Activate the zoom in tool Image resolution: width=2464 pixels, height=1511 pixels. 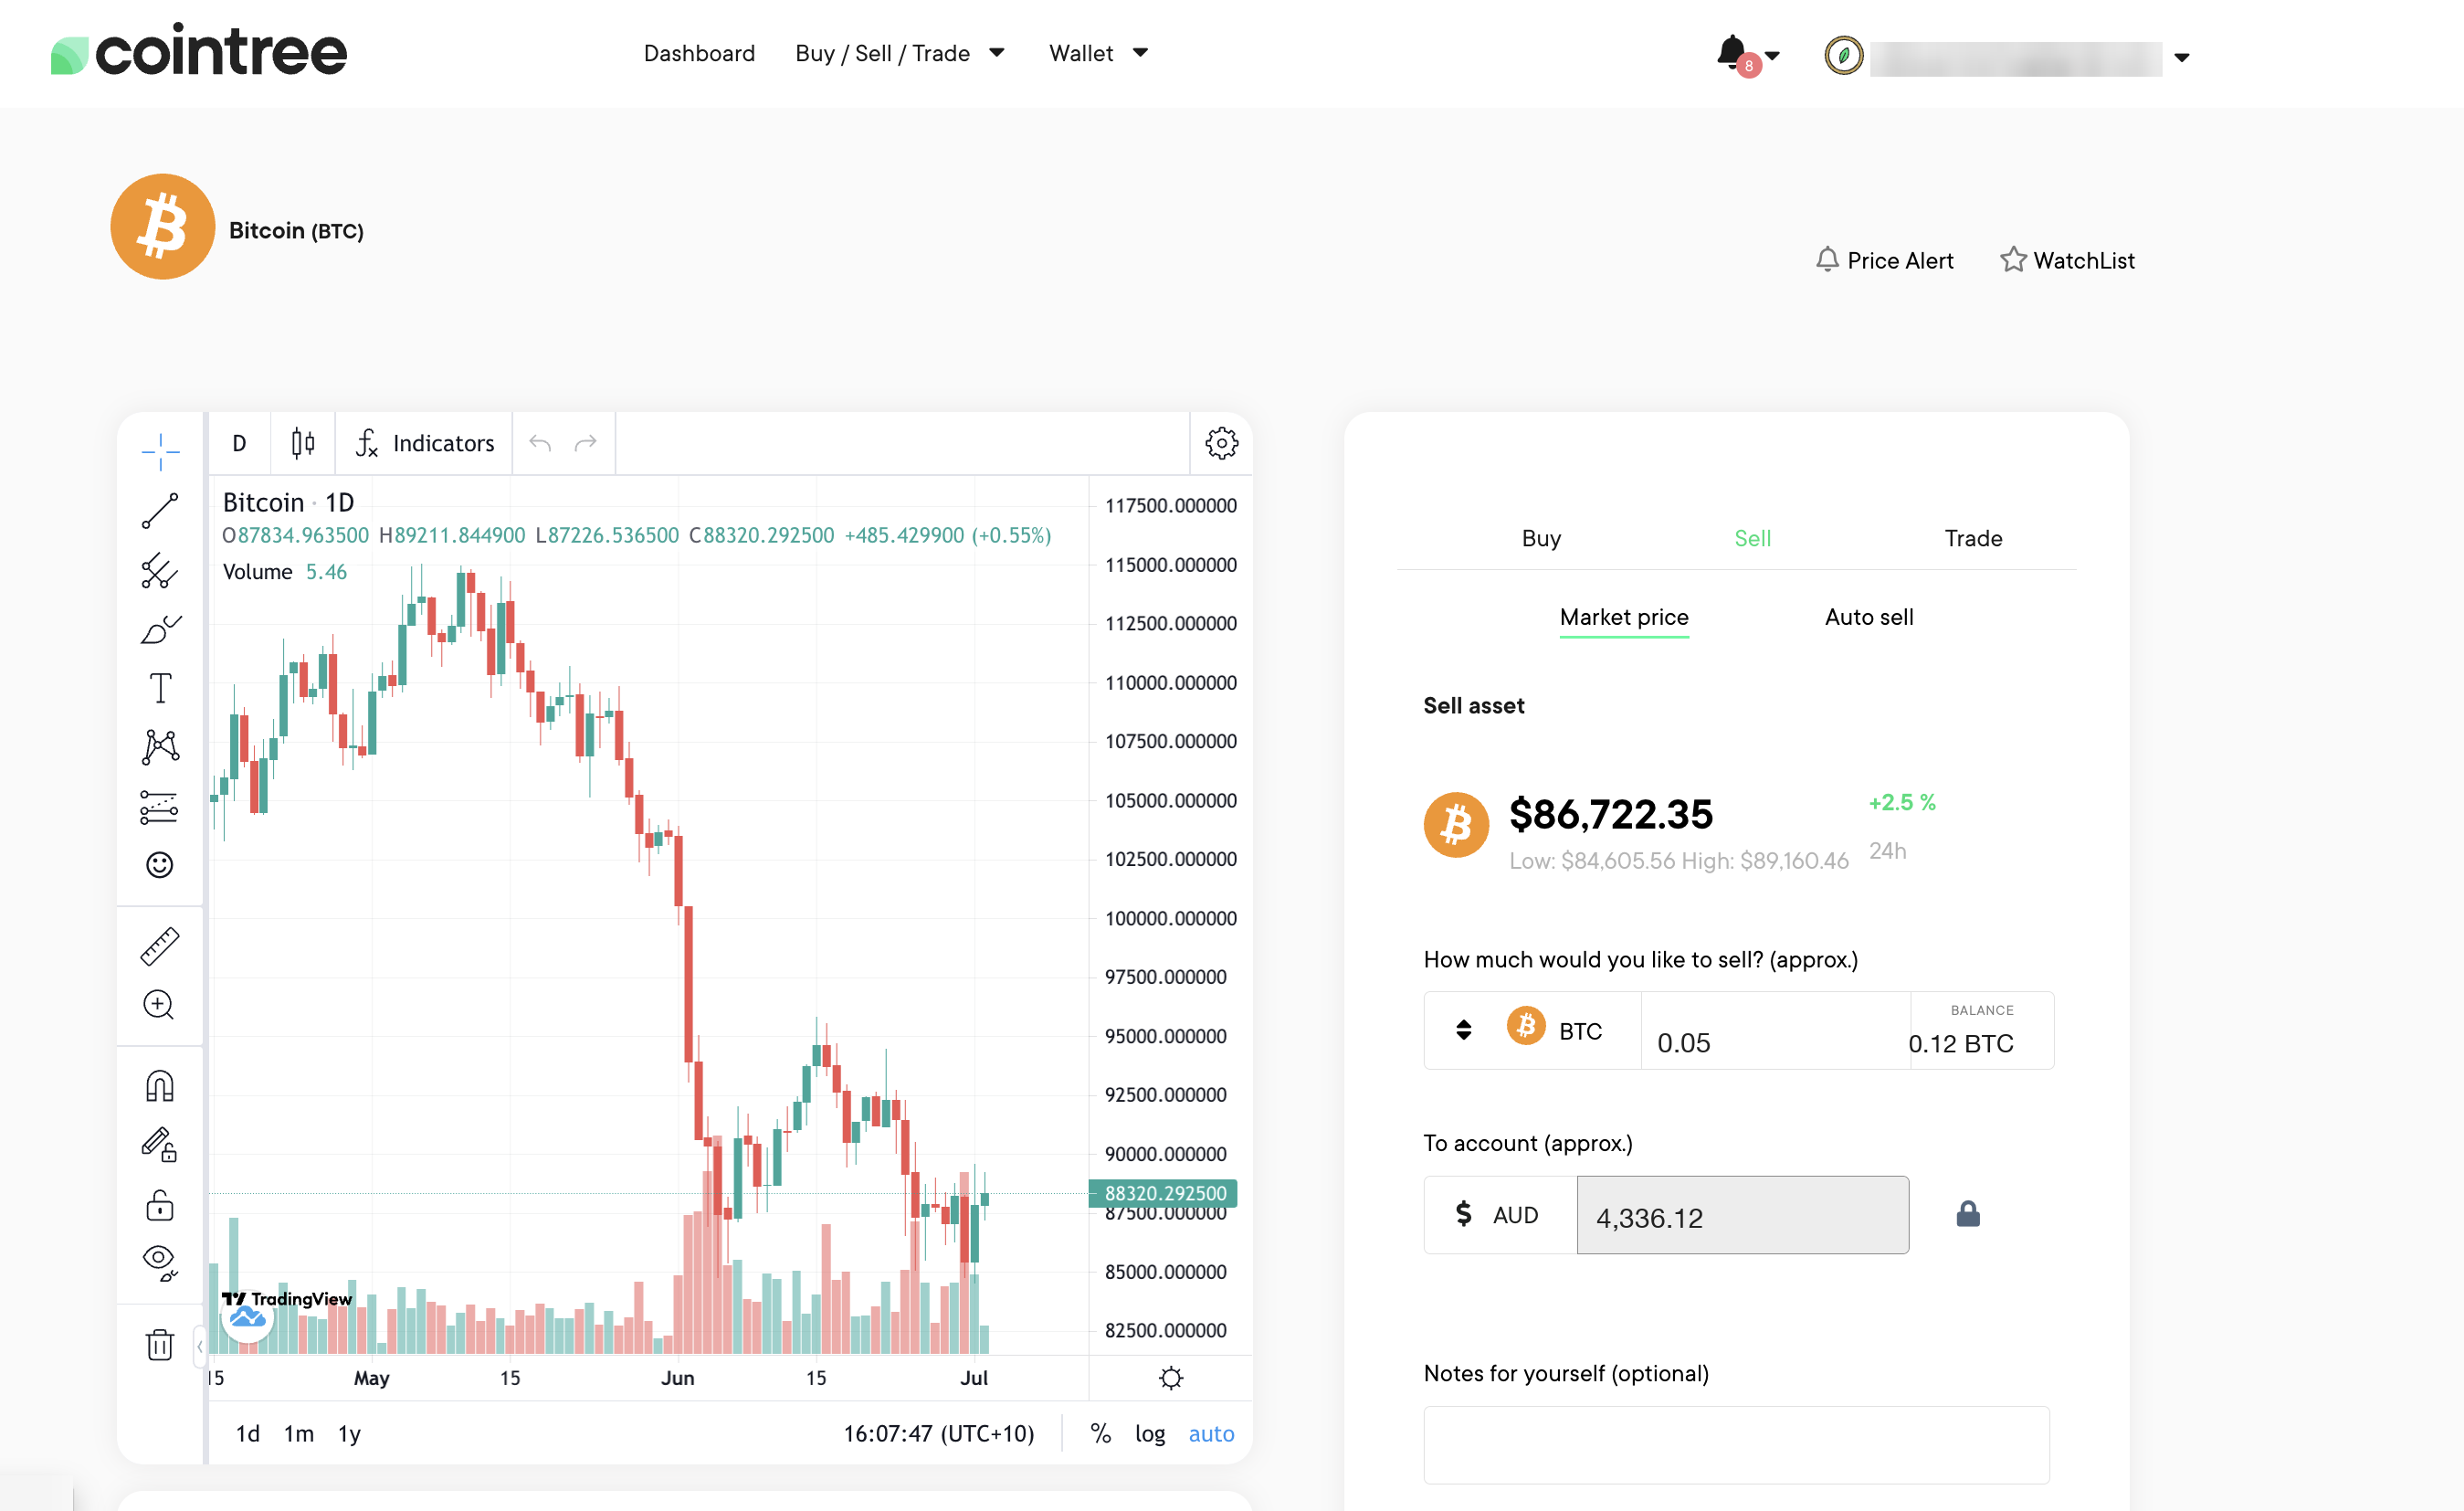160,1005
